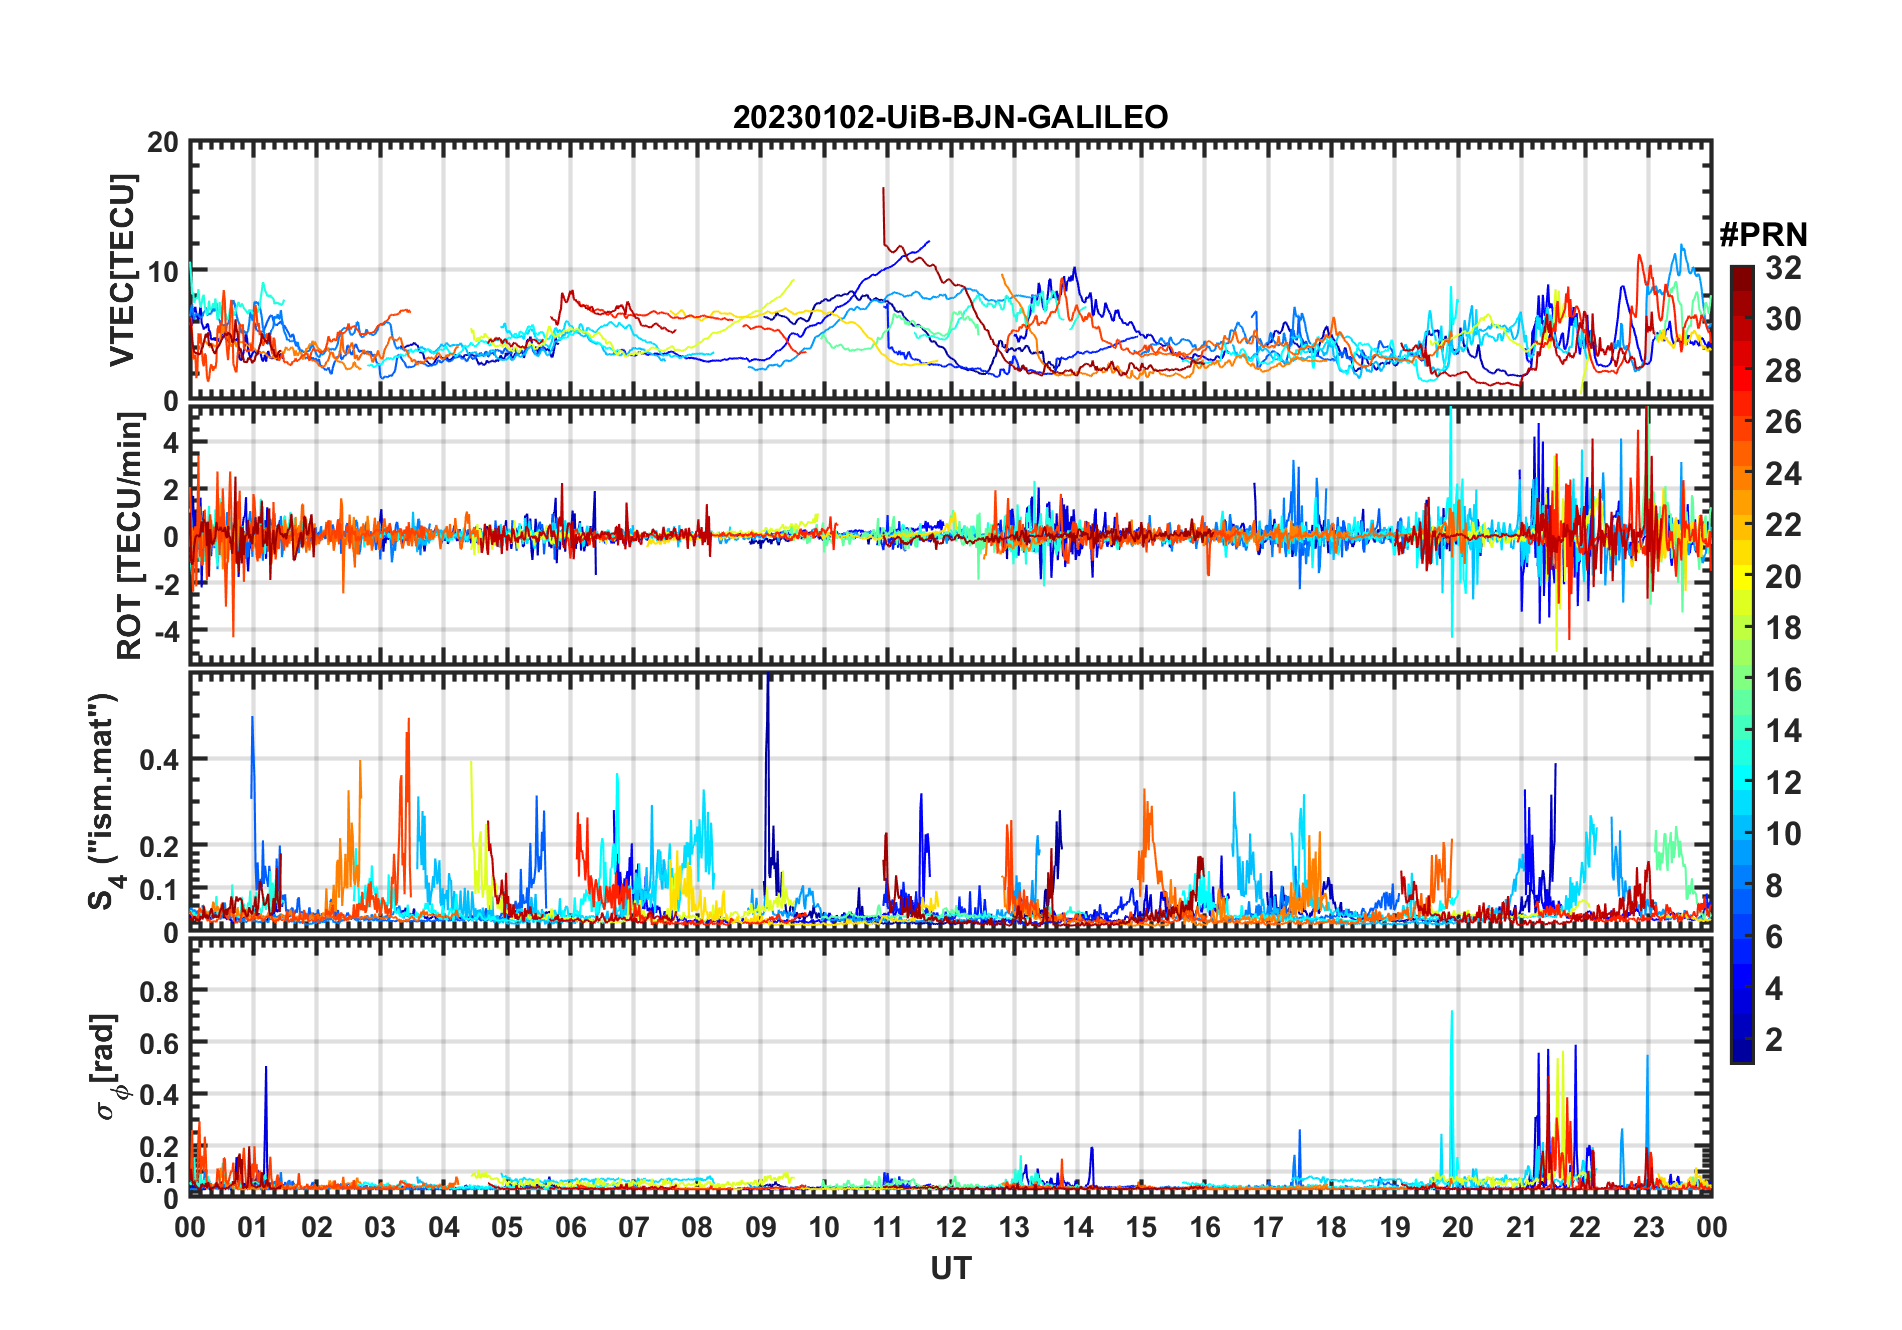
Task: Click x-axis tick label 18
Action: 1330,1227
